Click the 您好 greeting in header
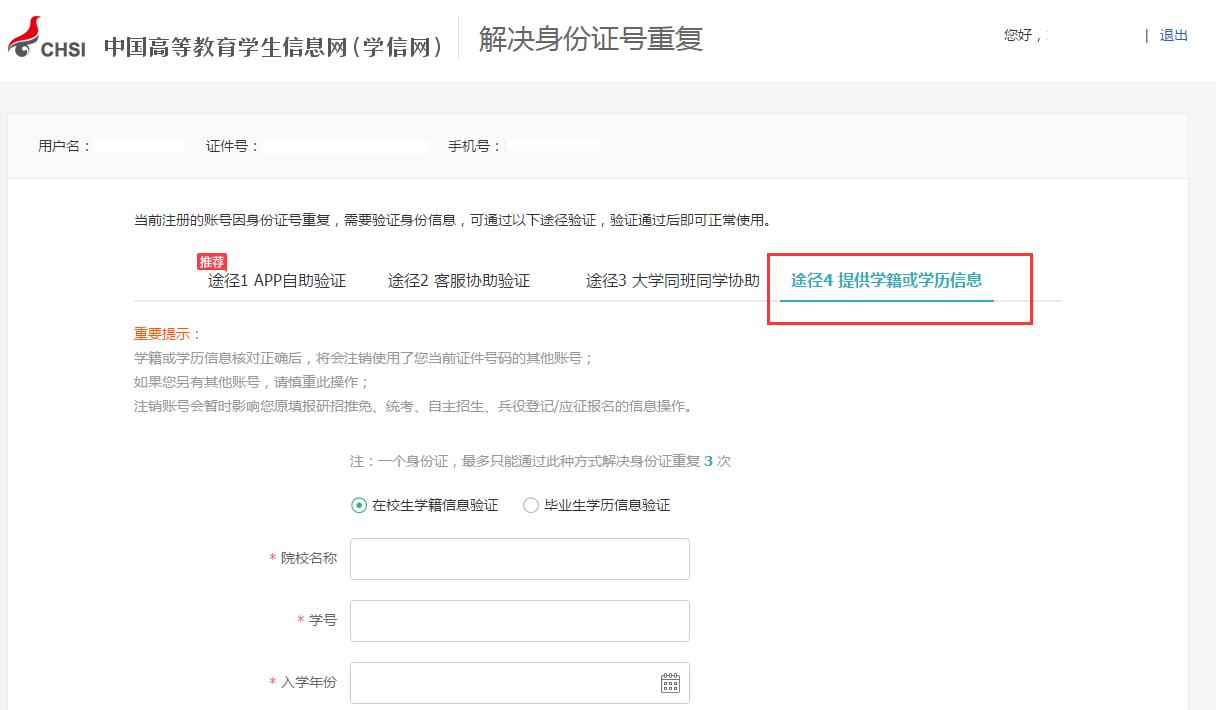This screenshot has height=710, width=1216. [x=1021, y=36]
